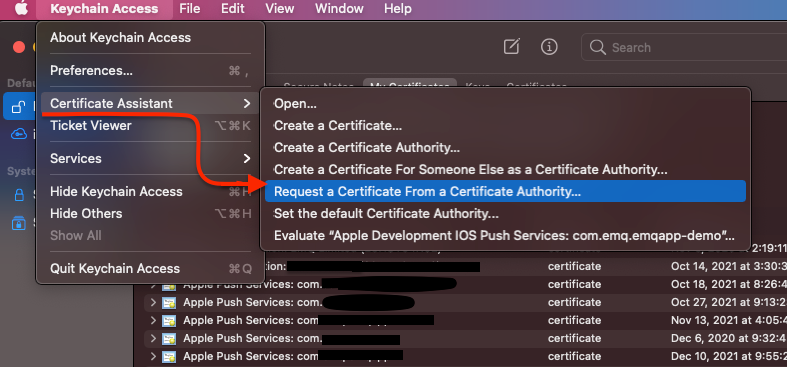The height and width of the screenshot is (367, 787).
Task: Click the red close window button
Action: pyautogui.click(x=19, y=47)
